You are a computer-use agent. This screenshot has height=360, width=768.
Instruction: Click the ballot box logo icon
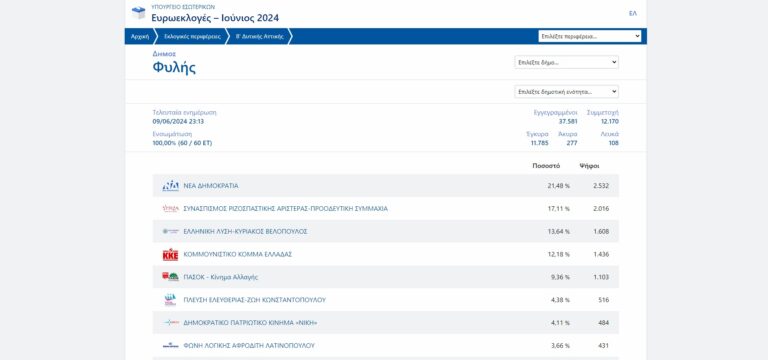click(x=139, y=13)
